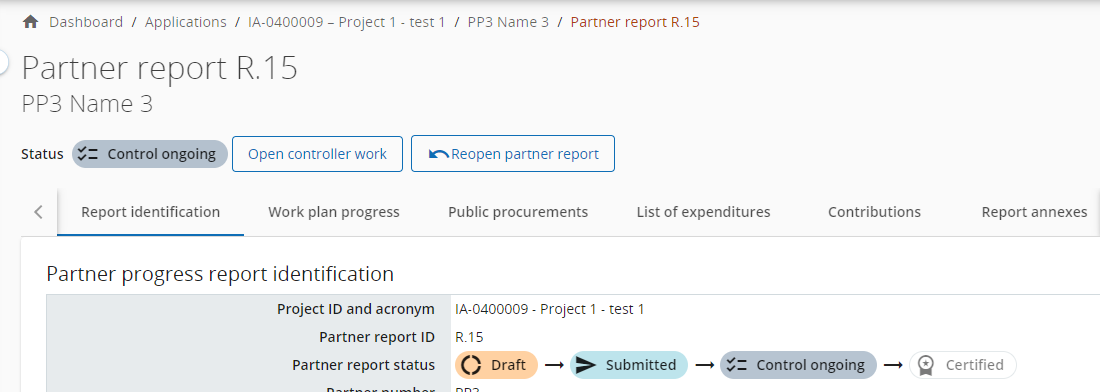Screen dimensions: 1100x392
Task: Open the Public procurements tab
Action: tap(518, 212)
